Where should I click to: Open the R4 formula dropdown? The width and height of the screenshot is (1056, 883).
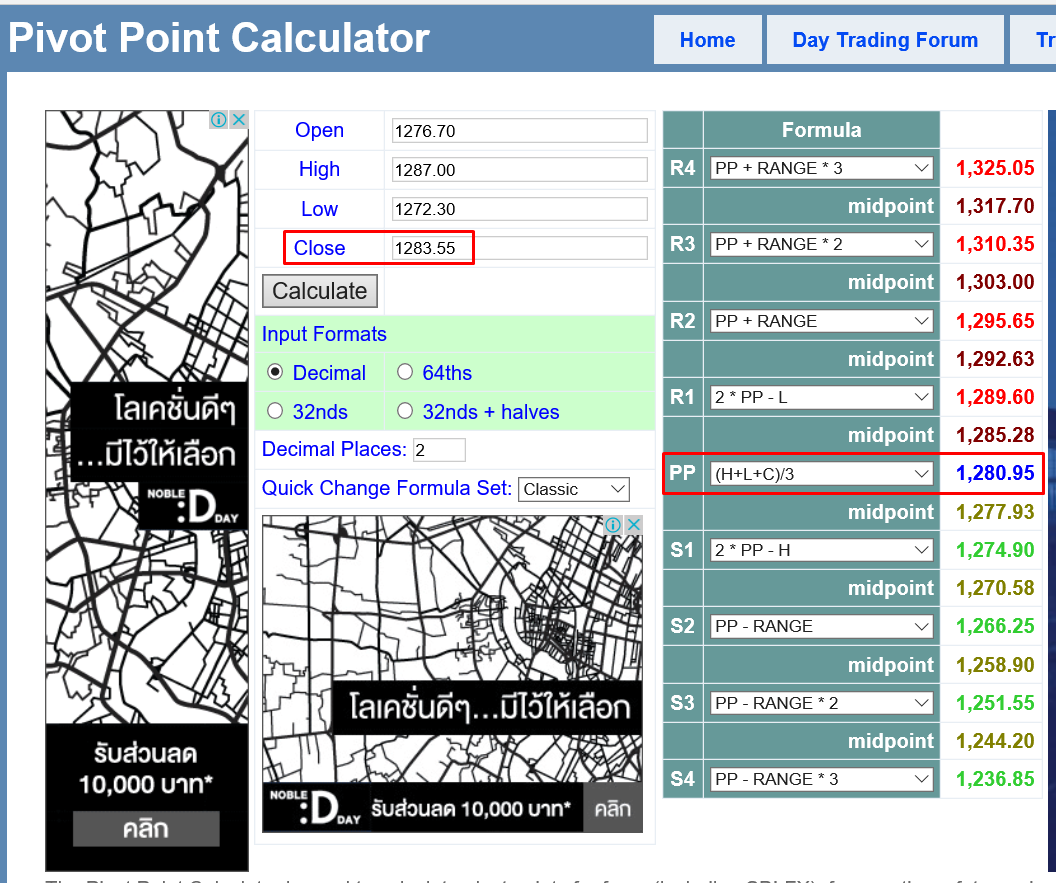[822, 168]
